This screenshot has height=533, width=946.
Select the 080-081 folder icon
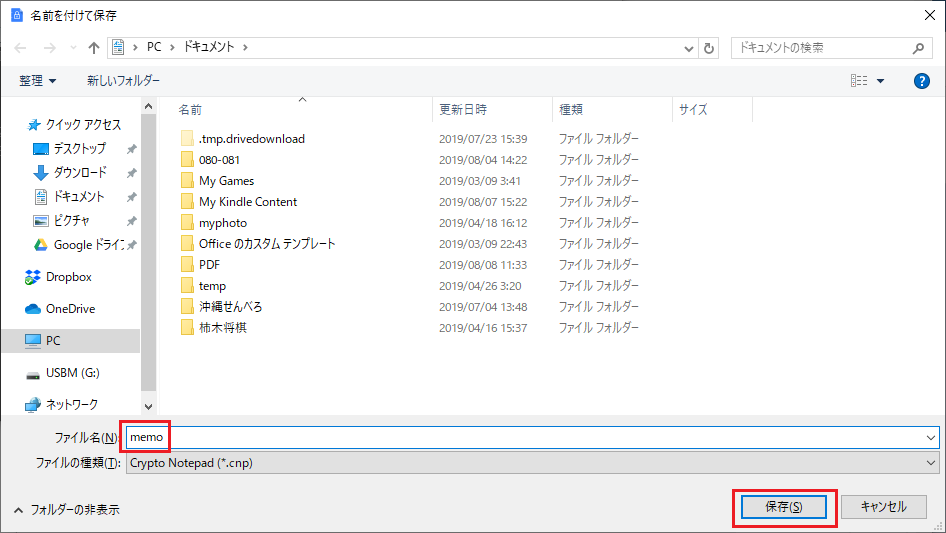coord(188,160)
